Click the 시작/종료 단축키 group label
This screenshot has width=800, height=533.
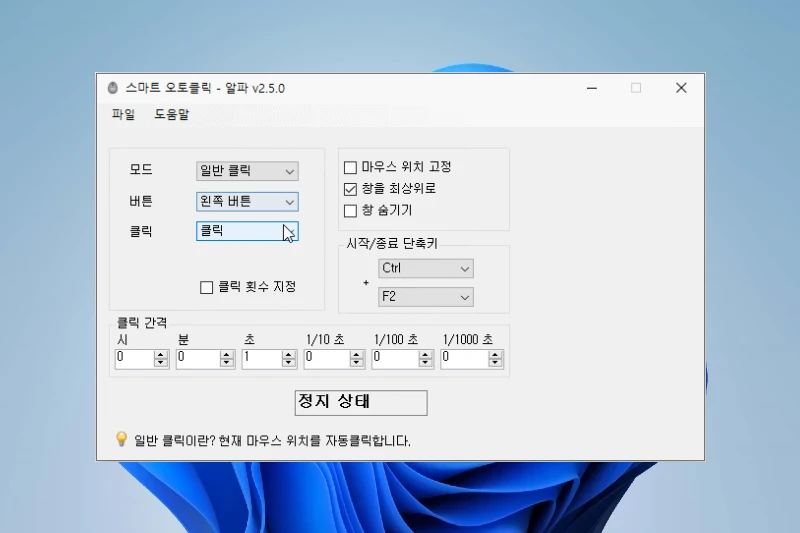[x=392, y=243]
